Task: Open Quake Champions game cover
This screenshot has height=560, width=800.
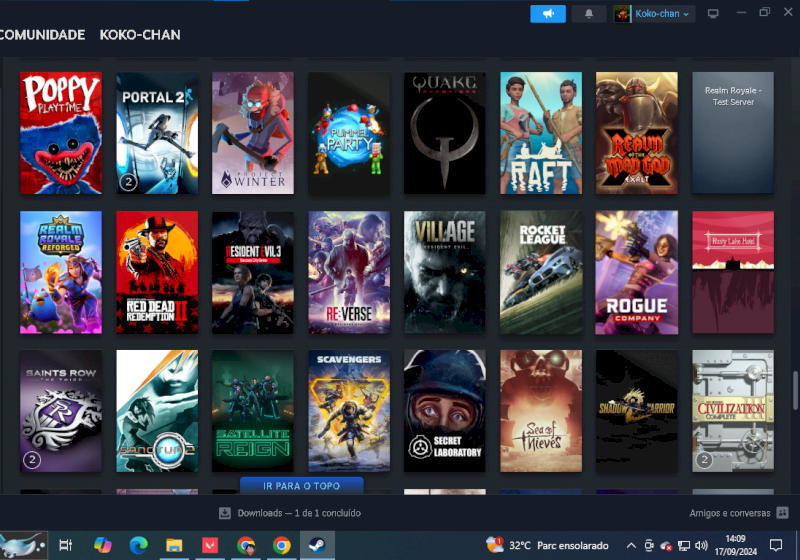Action: tap(445, 133)
